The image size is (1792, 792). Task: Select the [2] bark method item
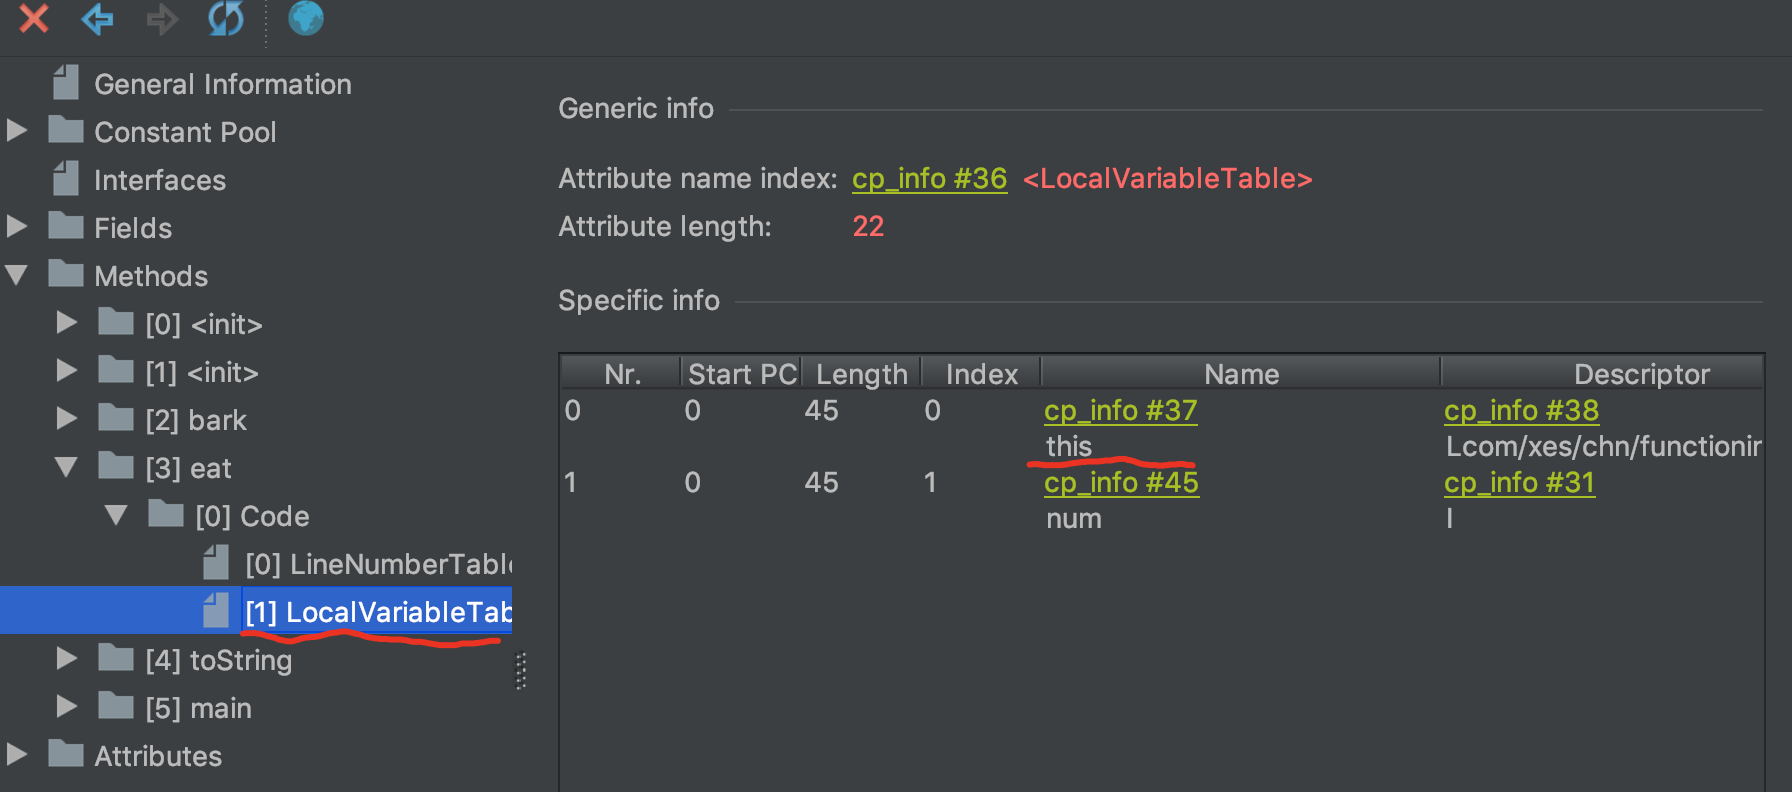pos(196,420)
